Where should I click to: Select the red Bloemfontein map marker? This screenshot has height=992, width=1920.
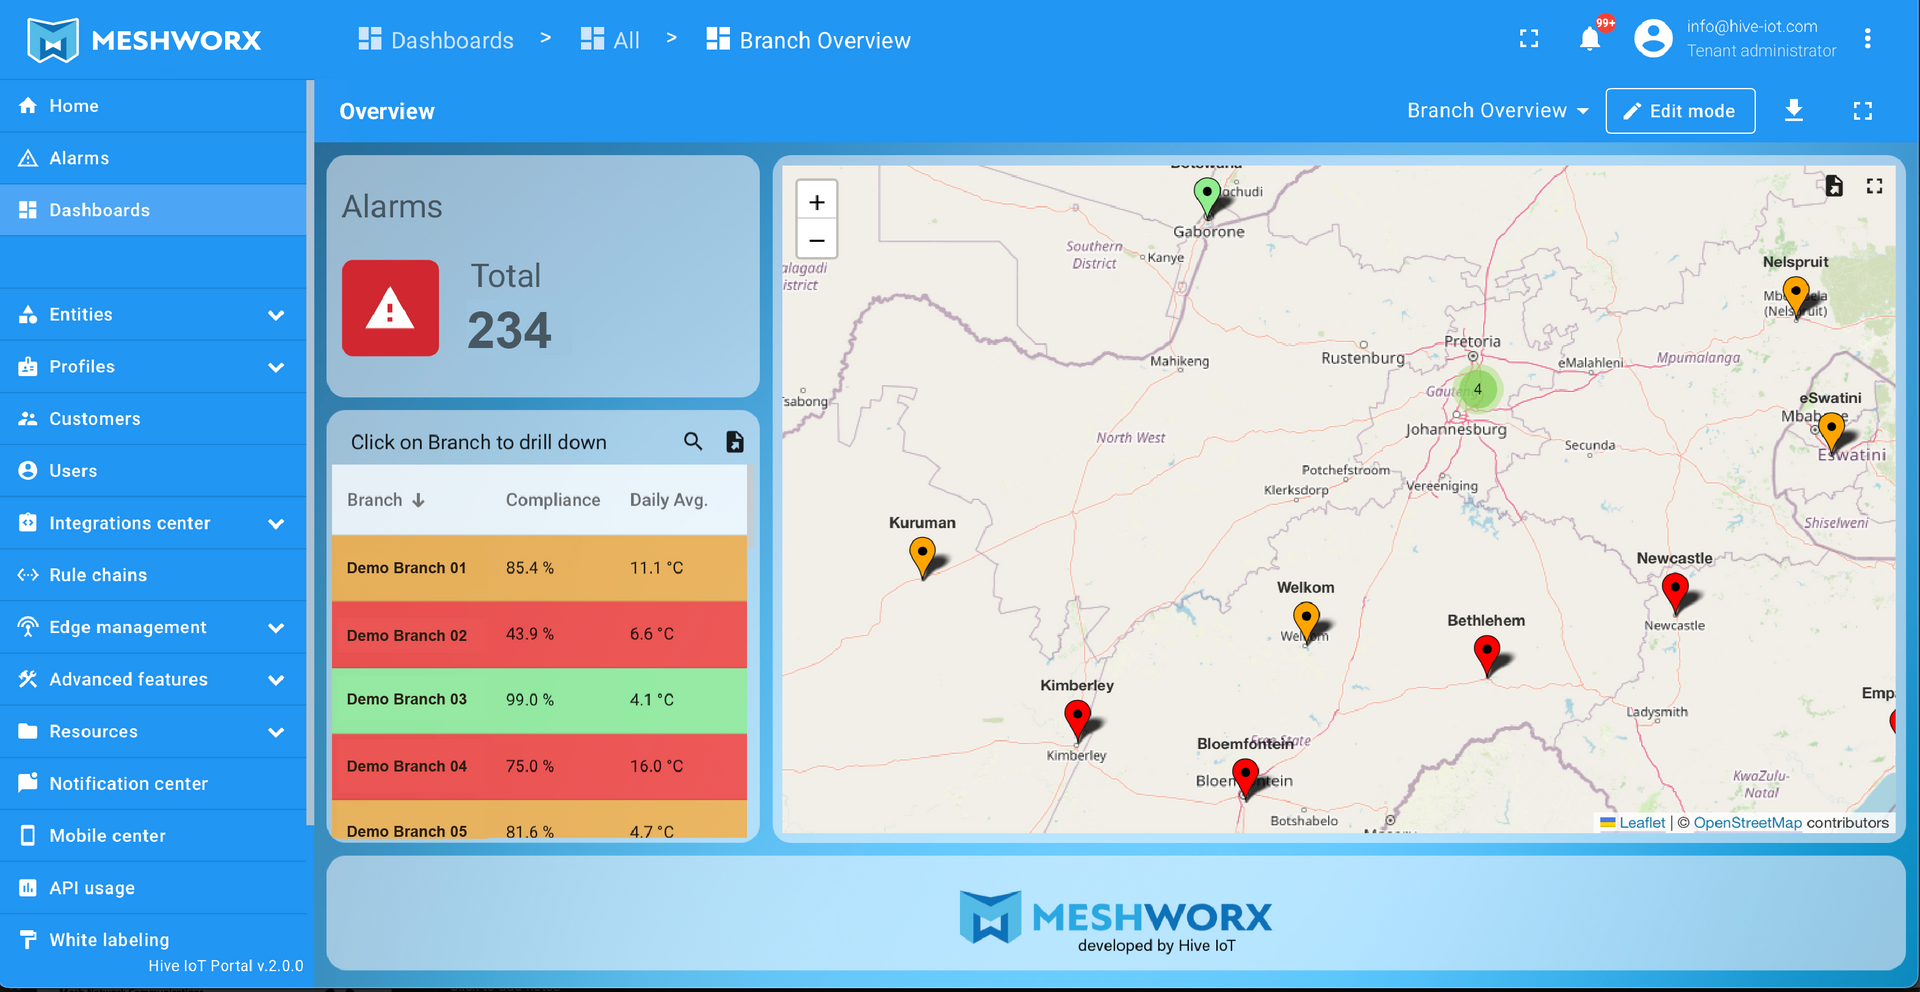point(1245,778)
